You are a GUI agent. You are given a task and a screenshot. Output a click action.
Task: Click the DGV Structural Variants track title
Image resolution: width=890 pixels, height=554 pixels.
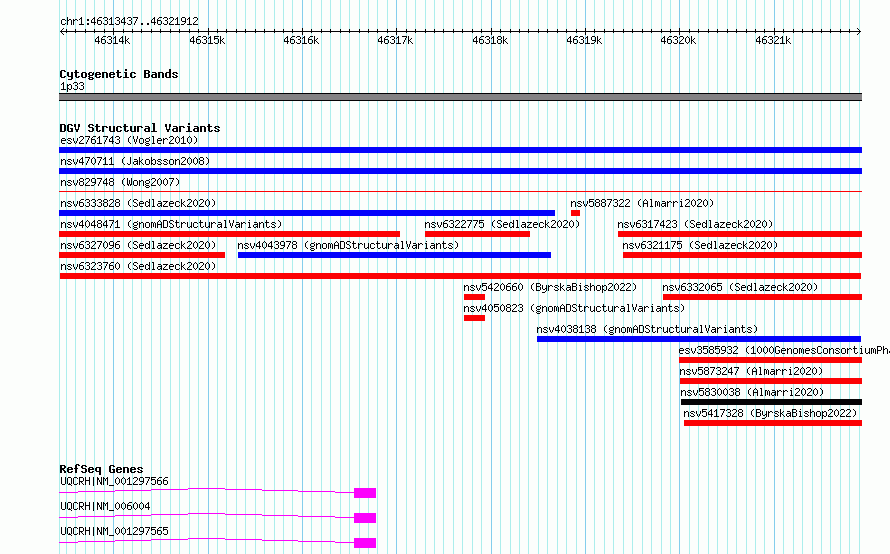140,128
